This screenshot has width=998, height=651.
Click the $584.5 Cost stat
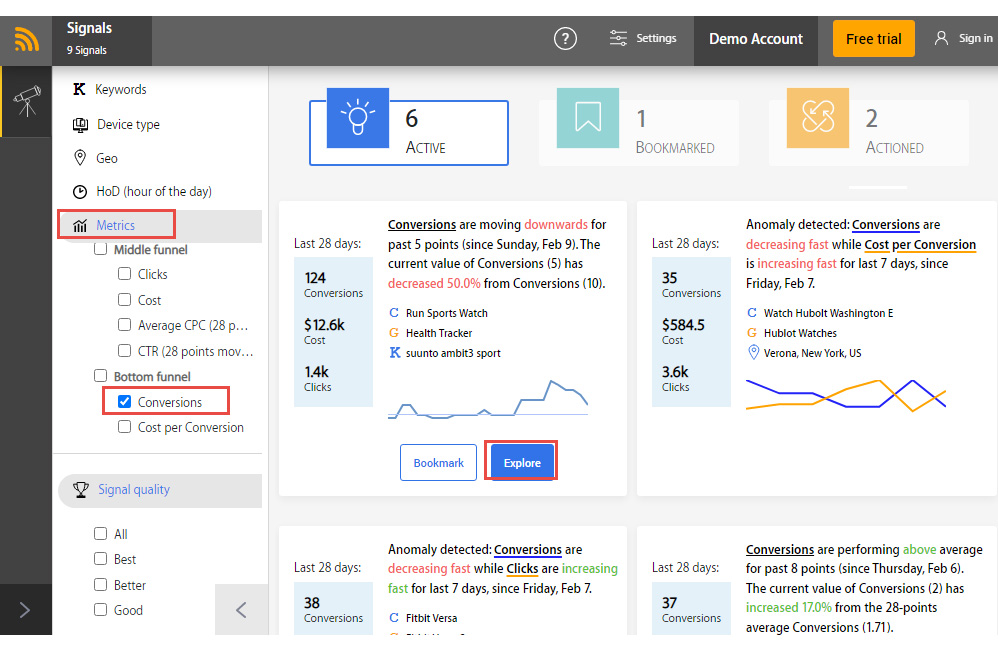[x=683, y=332]
